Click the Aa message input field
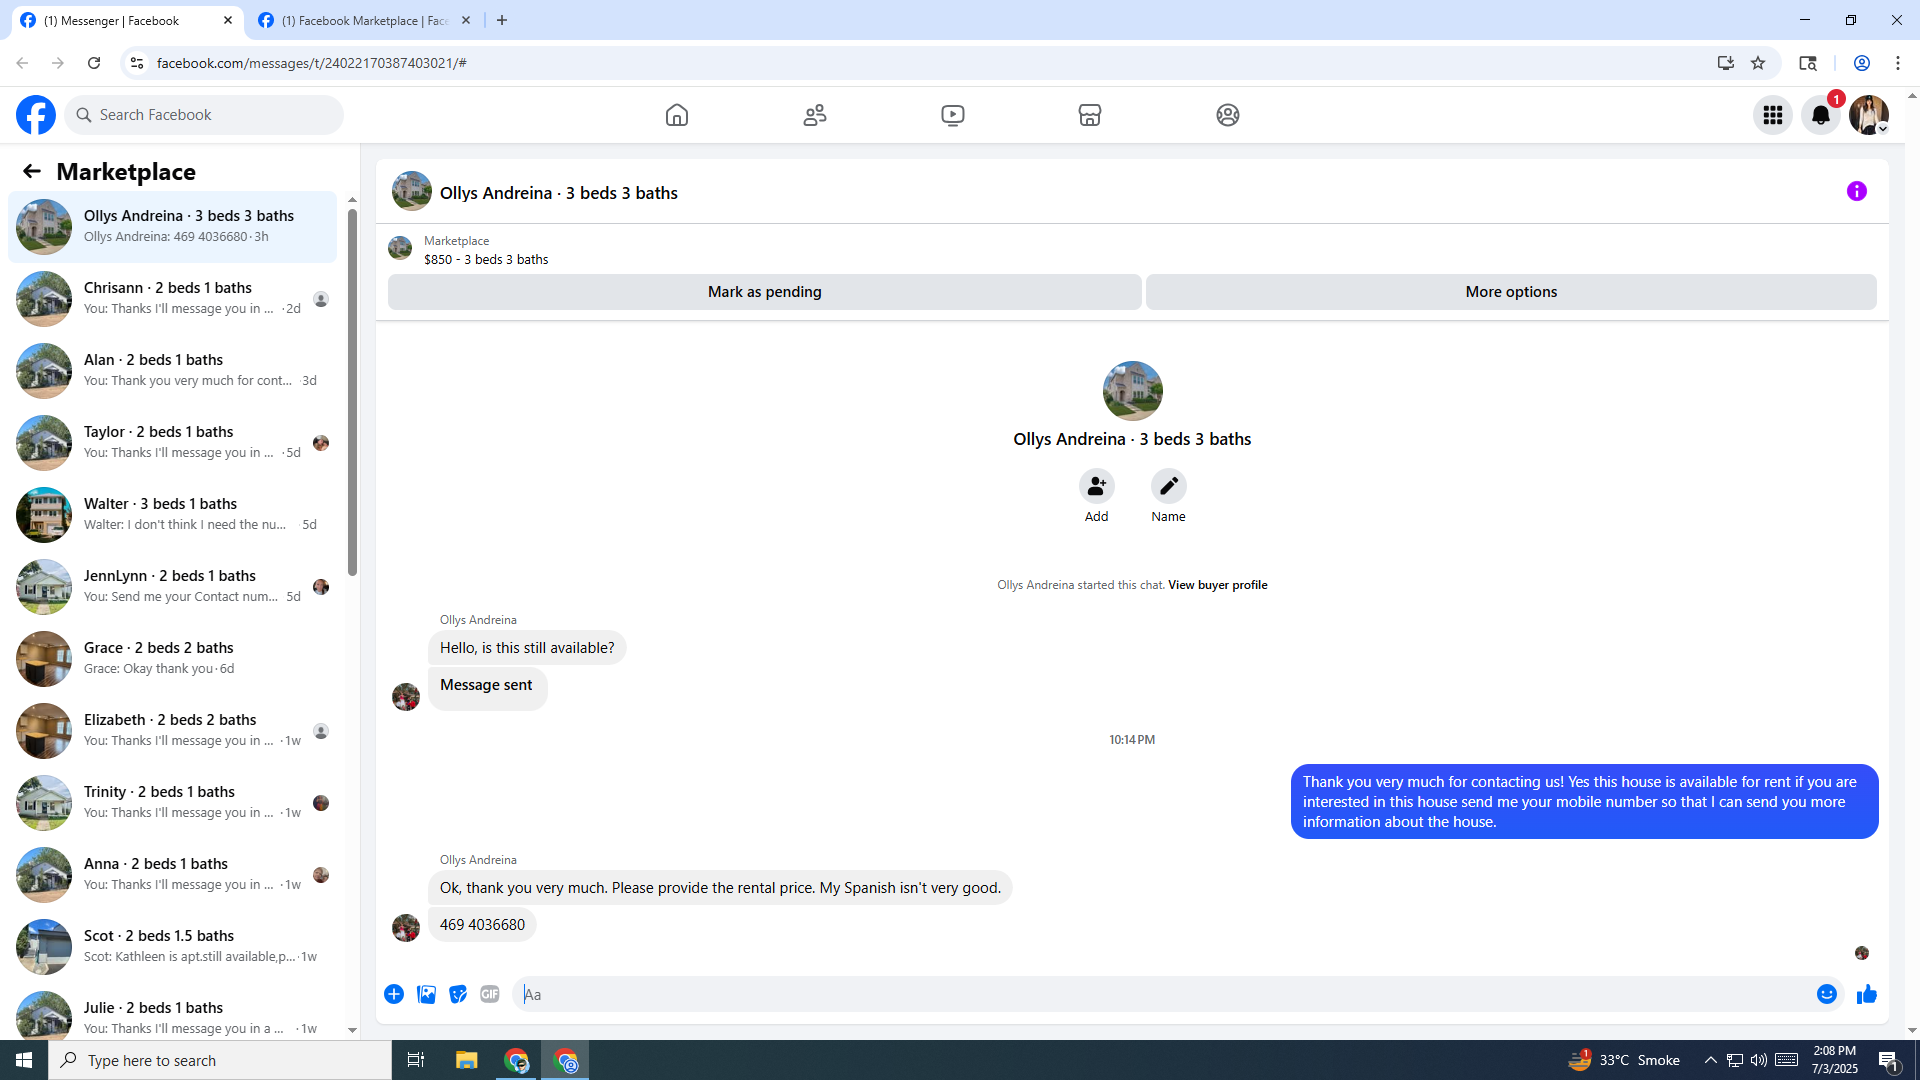This screenshot has height=1080, width=1920. point(1160,994)
